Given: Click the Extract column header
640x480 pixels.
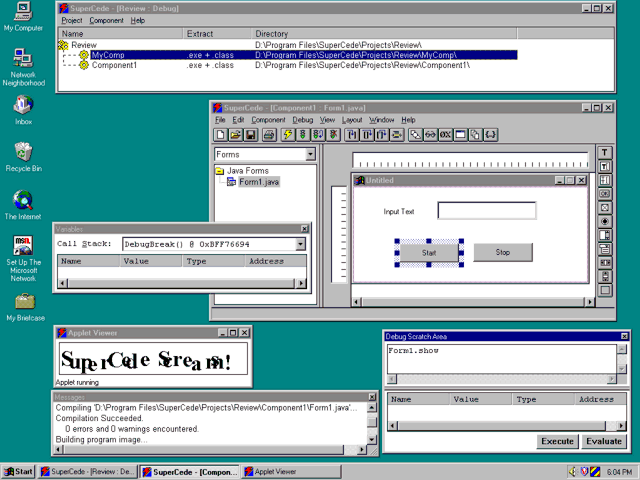Looking at the screenshot, I should (x=217, y=34).
